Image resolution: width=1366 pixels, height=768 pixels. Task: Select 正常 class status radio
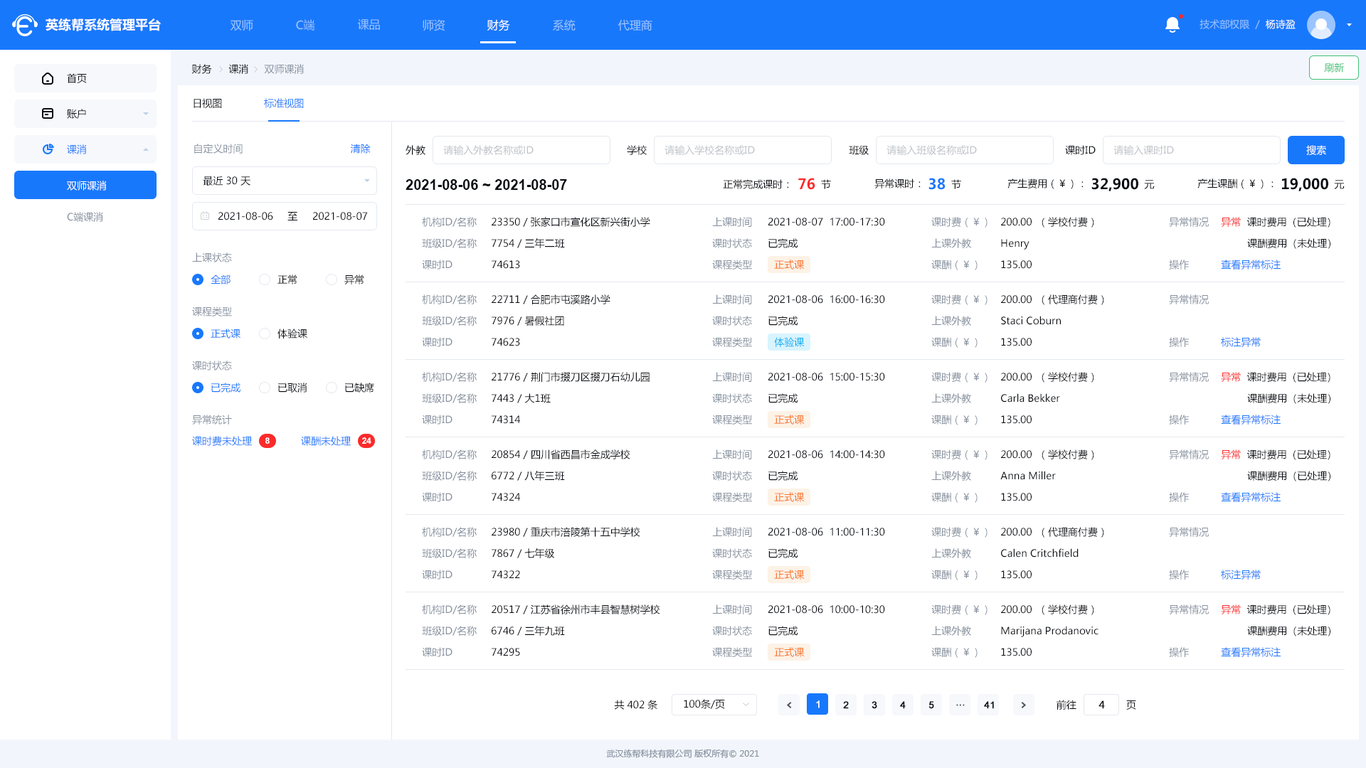[265, 280]
